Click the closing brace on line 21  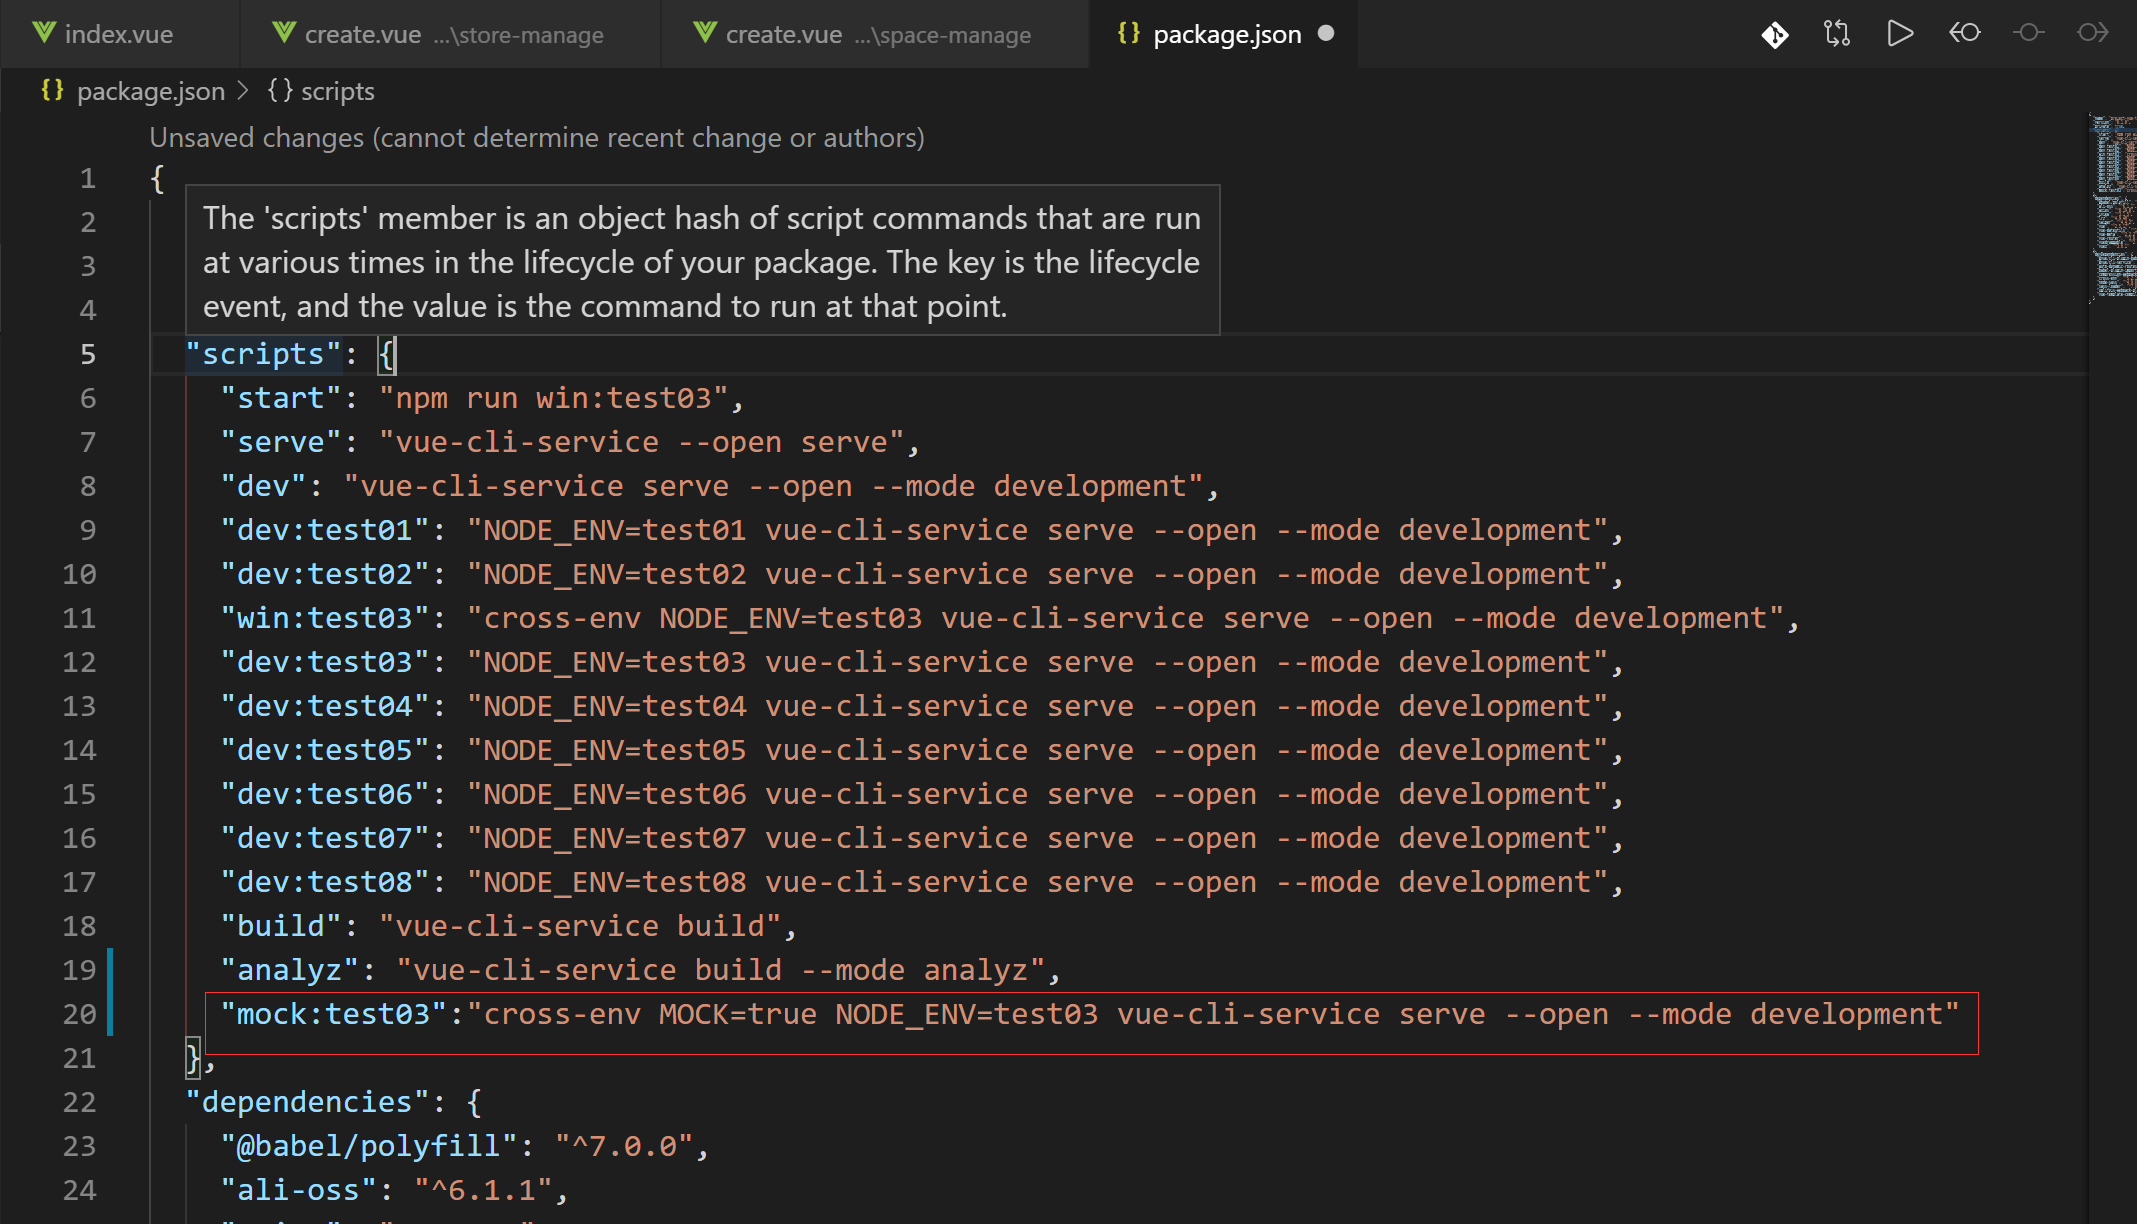point(194,1058)
